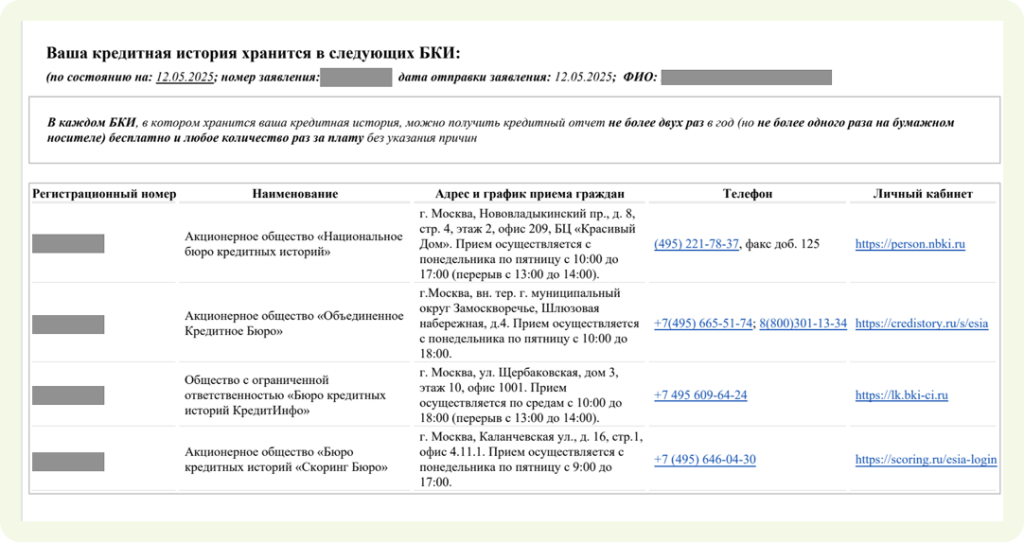The image size is (1024, 543).
Task: Click phone number 8(800)301-13-34
Action: (x=803, y=323)
